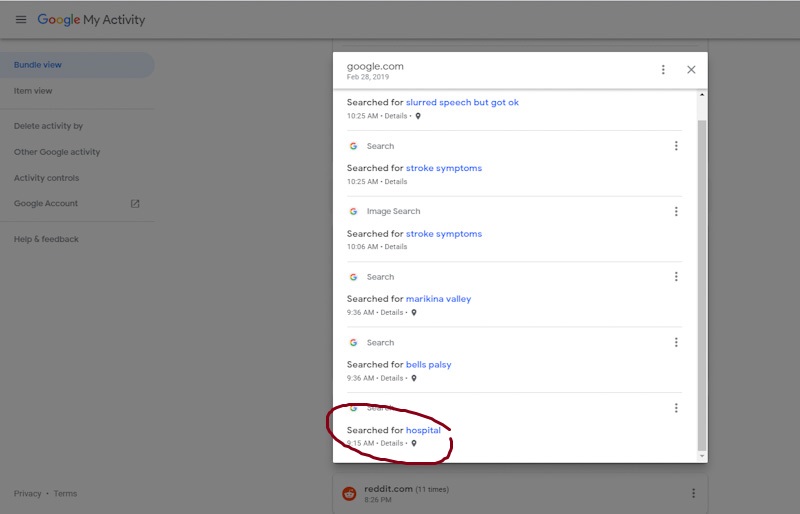The image size is (800, 514).
Task: Switch to Item view
Action: click(x=33, y=91)
